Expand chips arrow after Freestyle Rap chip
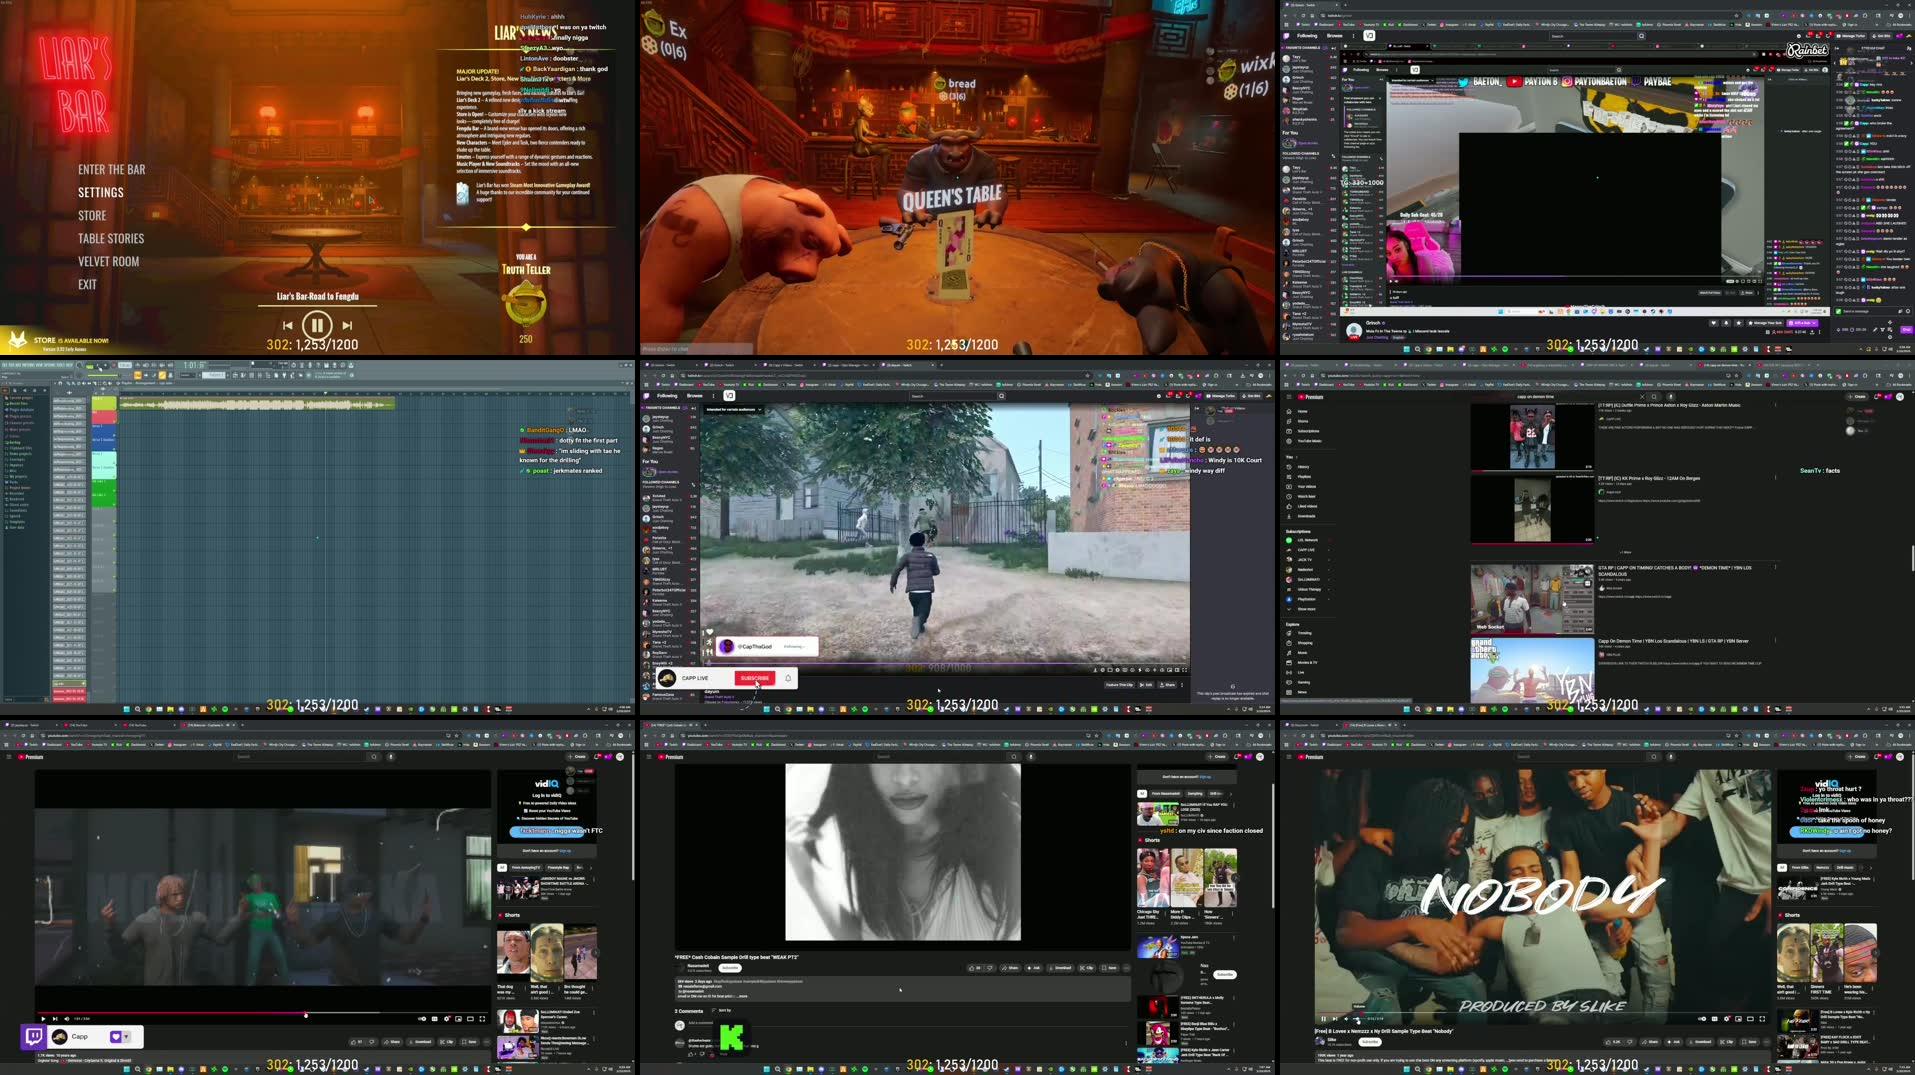This screenshot has height=1075, width=1915. coord(591,867)
